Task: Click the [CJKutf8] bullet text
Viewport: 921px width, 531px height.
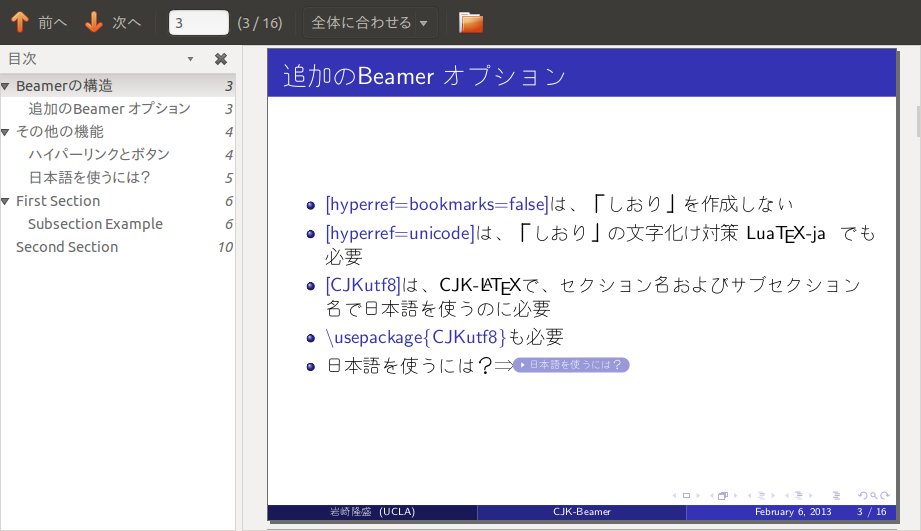Action: coord(363,285)
